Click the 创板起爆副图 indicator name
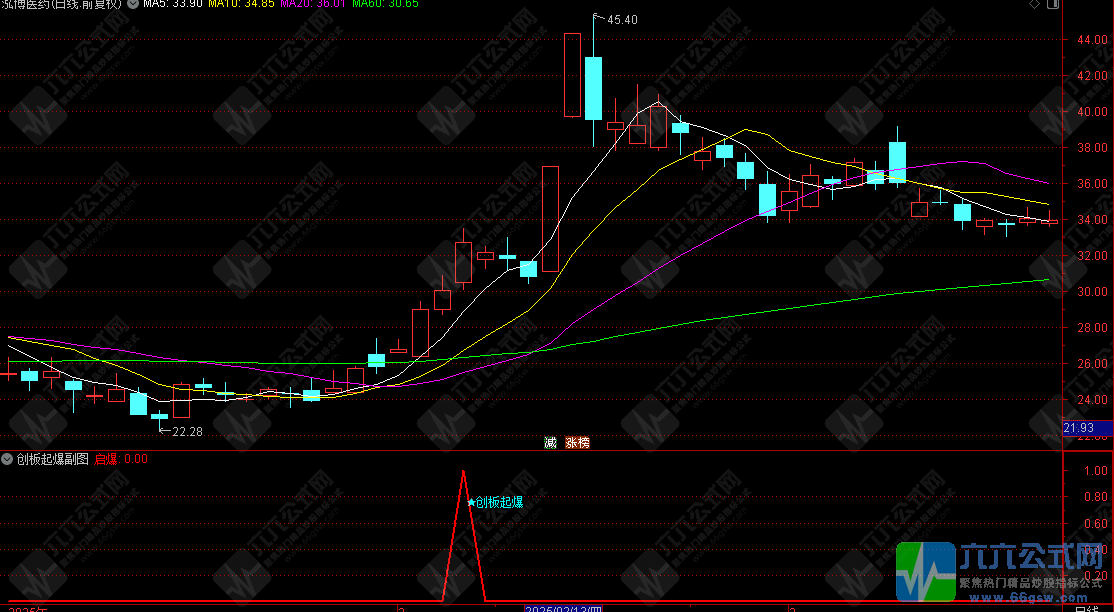This screenshot has height=612, width=1114. [53, 459]
